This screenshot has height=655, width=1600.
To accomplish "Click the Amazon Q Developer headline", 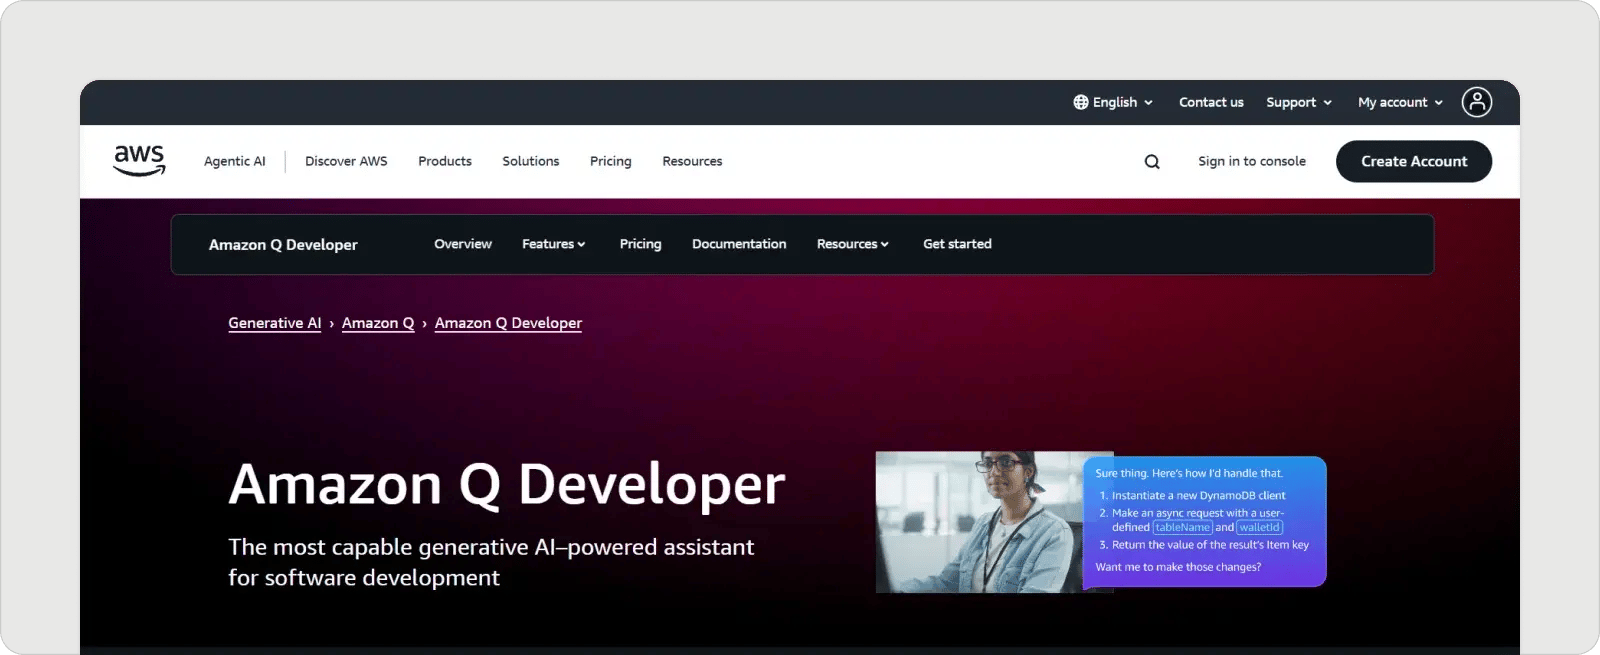I will coord(507,485).
